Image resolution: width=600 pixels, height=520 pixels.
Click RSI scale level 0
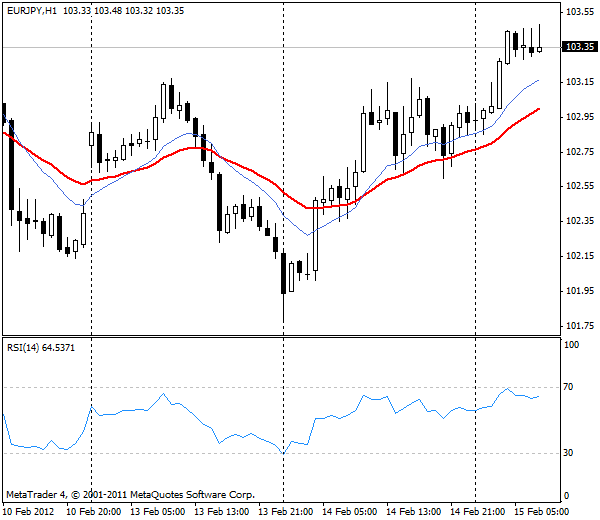567,496
